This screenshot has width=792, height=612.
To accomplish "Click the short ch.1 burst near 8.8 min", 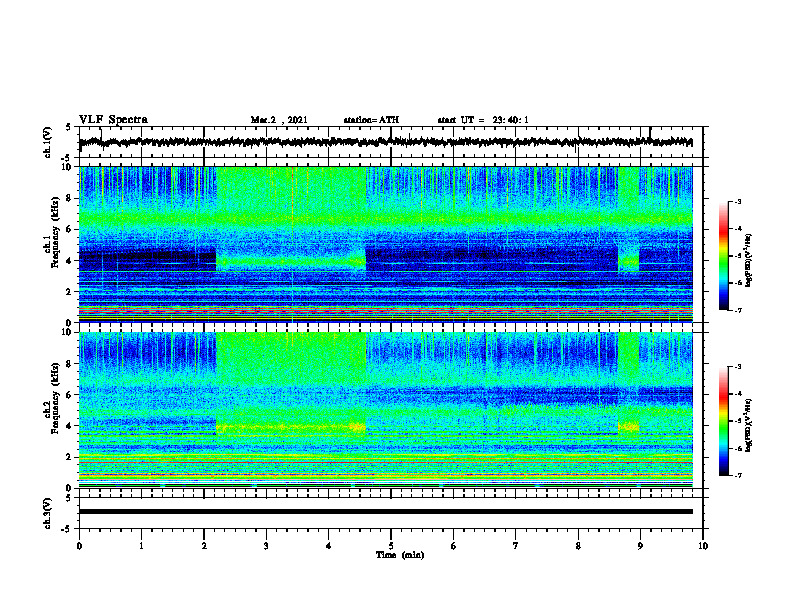I will point(628,219).
